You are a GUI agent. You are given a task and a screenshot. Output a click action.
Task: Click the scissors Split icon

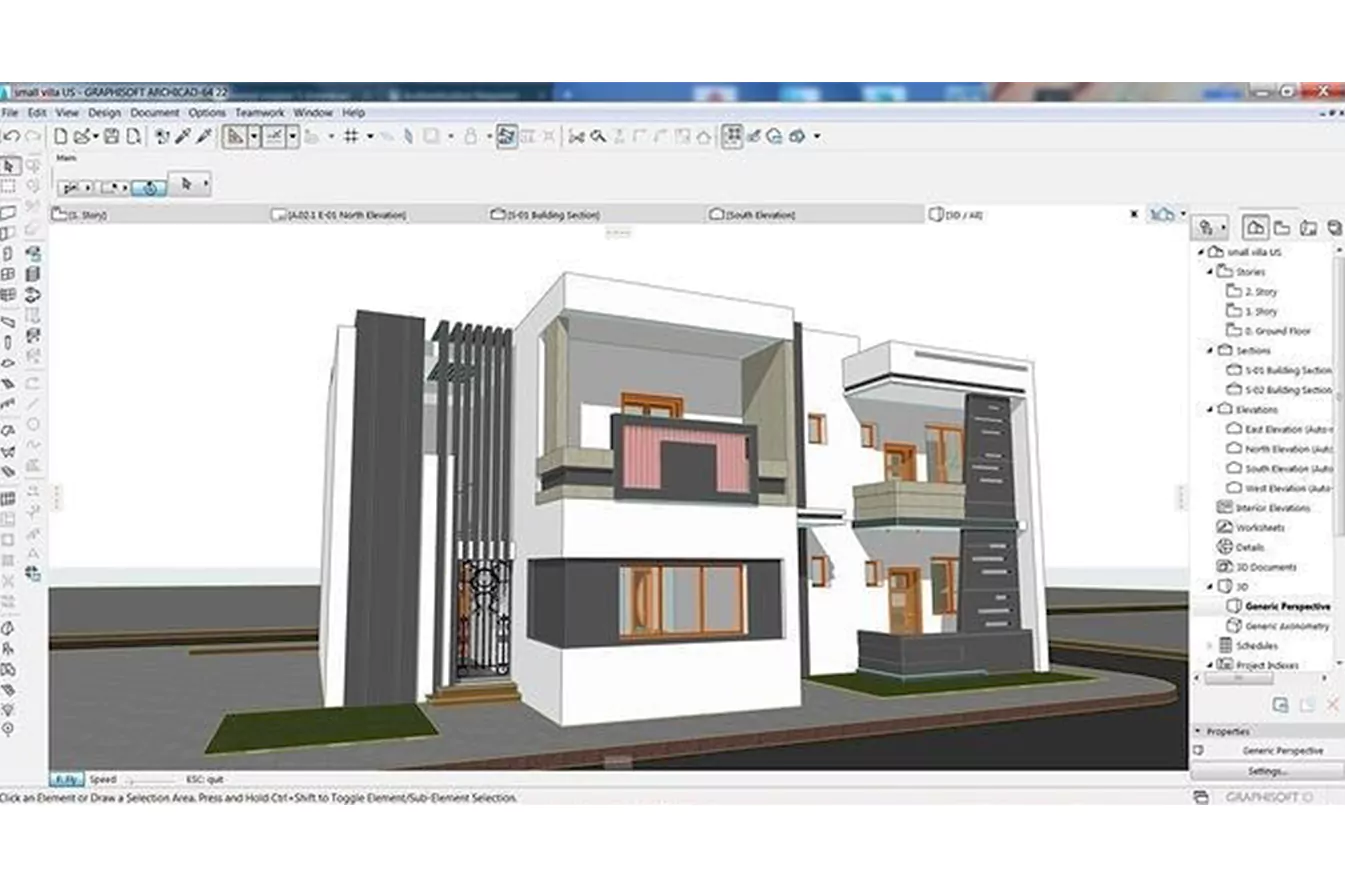577,137
